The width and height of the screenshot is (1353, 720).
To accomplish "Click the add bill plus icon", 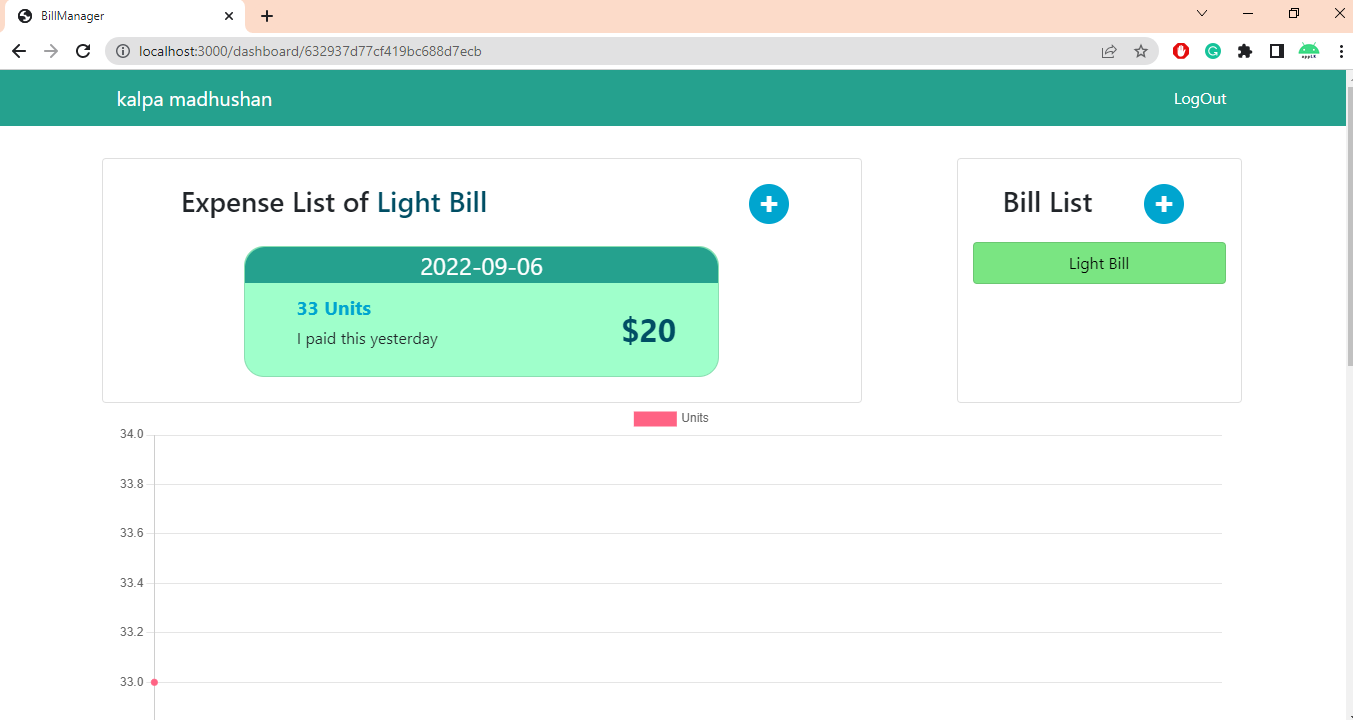I will 1164,204.
